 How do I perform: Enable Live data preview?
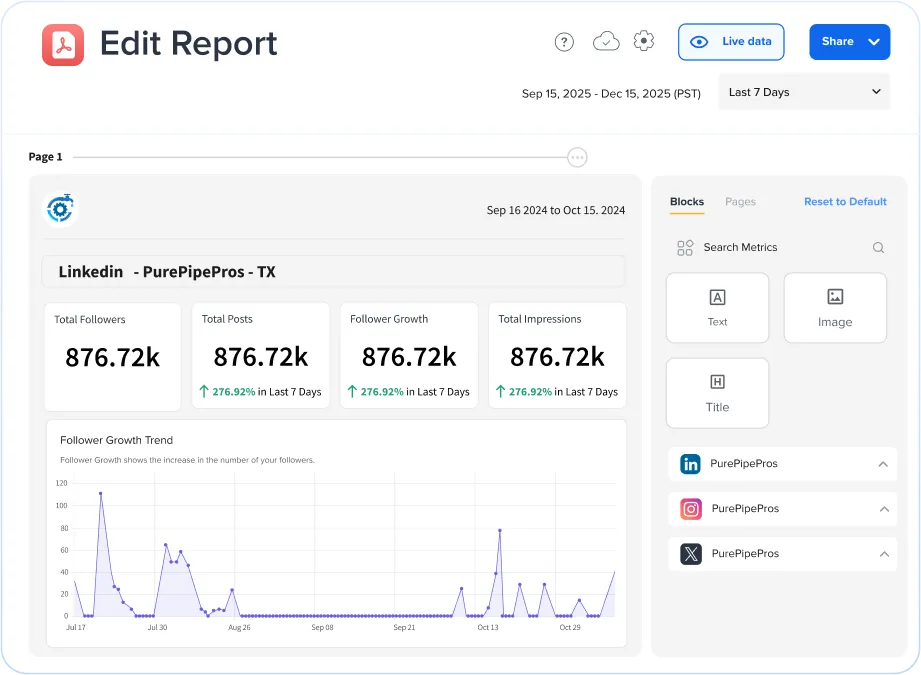click(731, 41)
